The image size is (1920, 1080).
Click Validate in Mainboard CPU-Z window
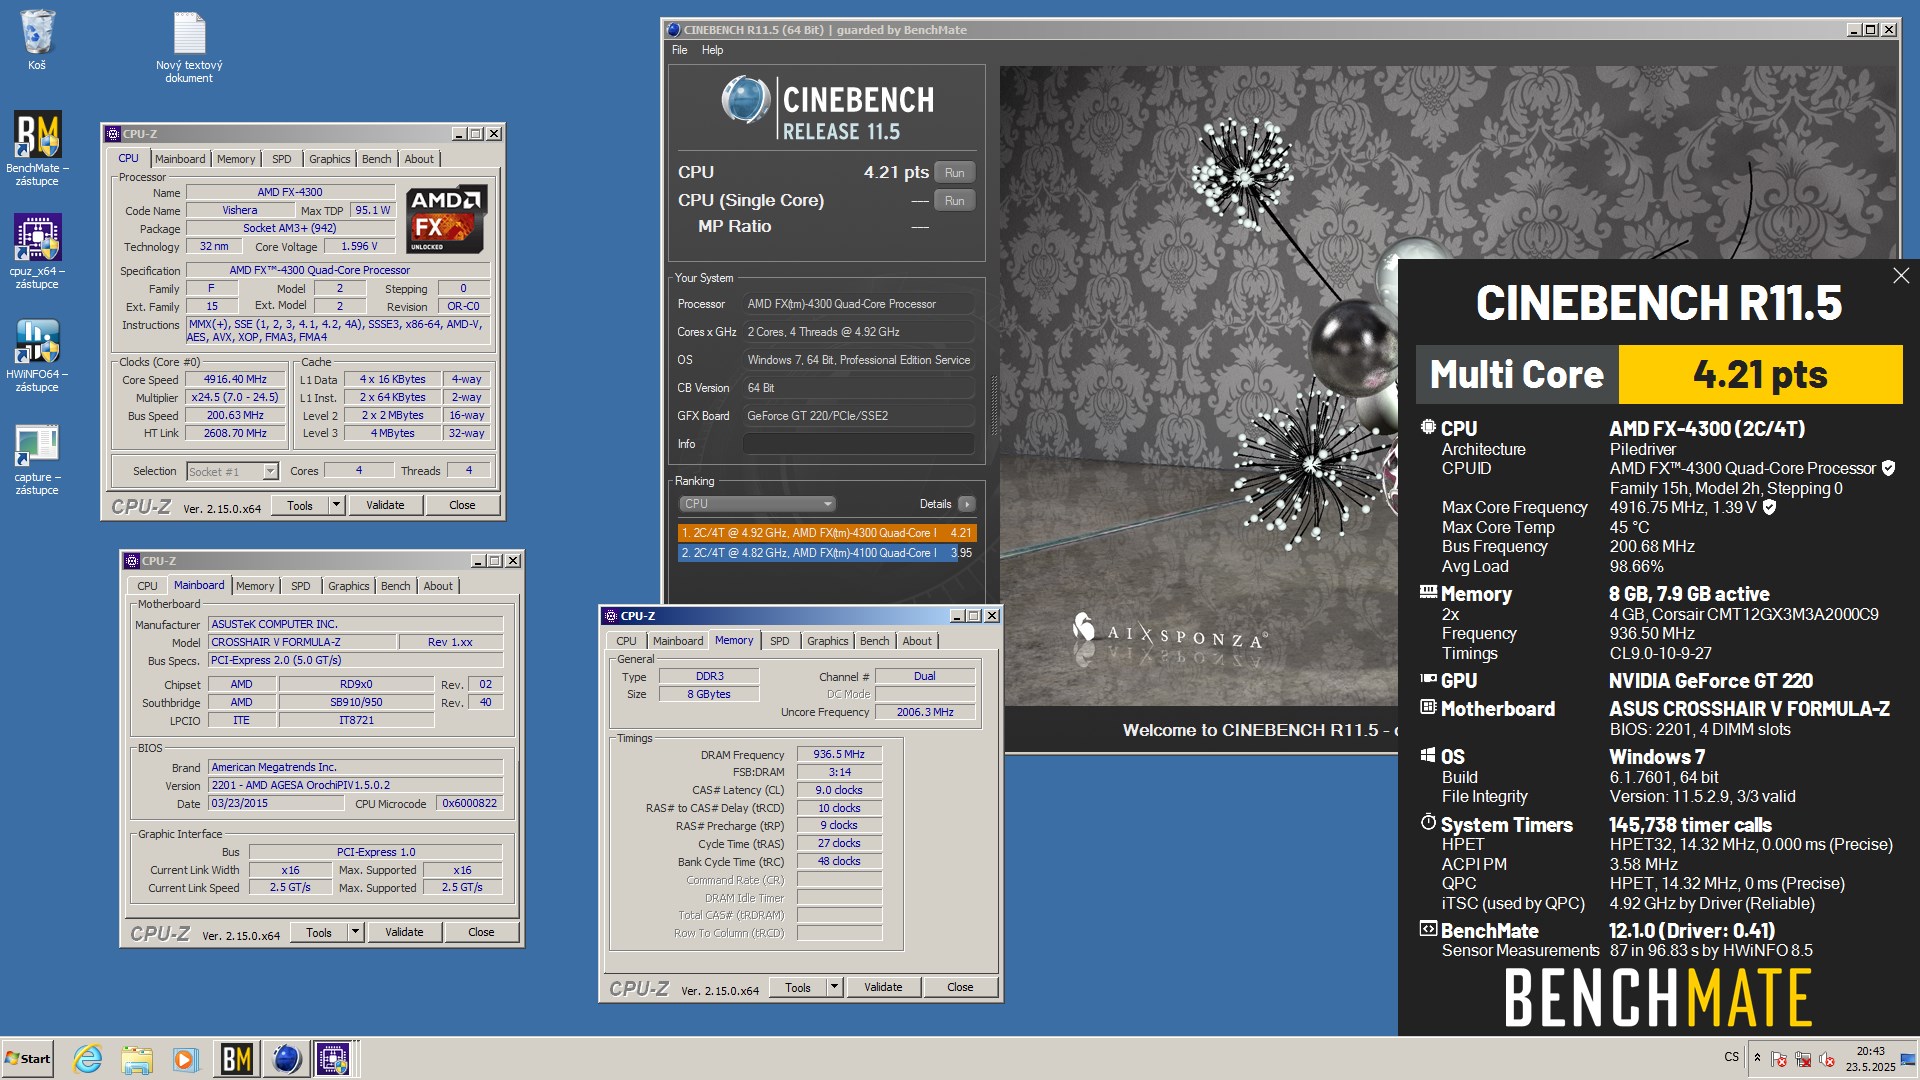(404, 932)
